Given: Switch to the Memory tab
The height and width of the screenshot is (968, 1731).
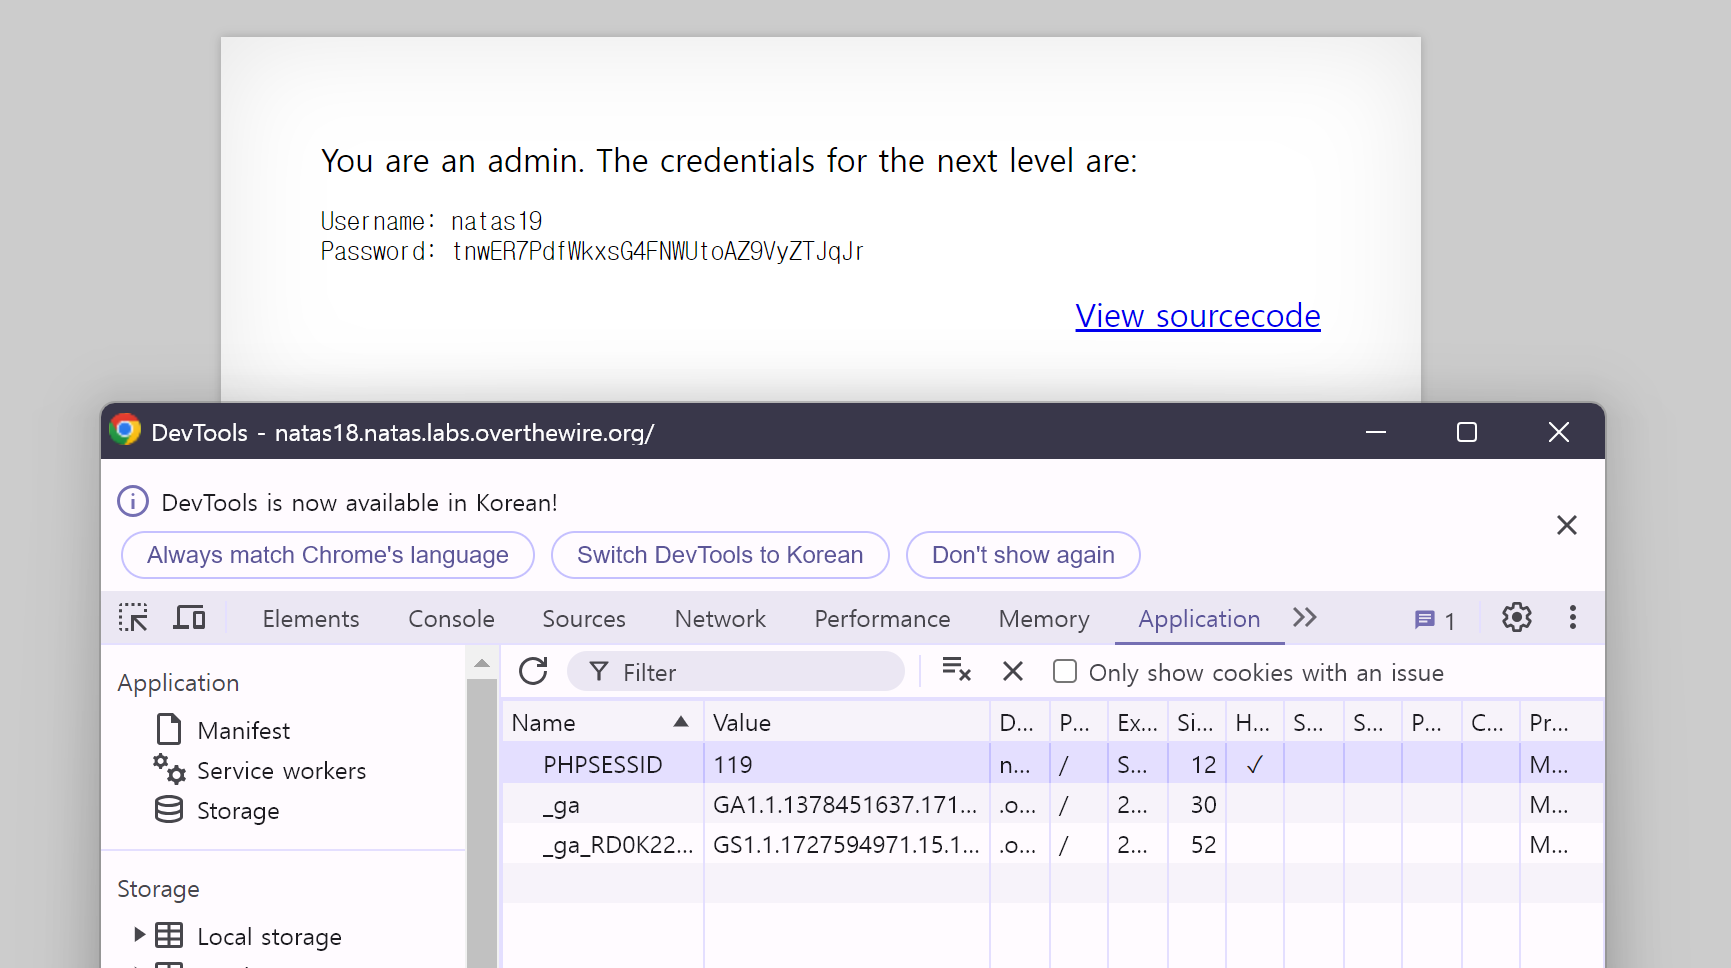Looking at the screenshot, I should [1044, 619].
